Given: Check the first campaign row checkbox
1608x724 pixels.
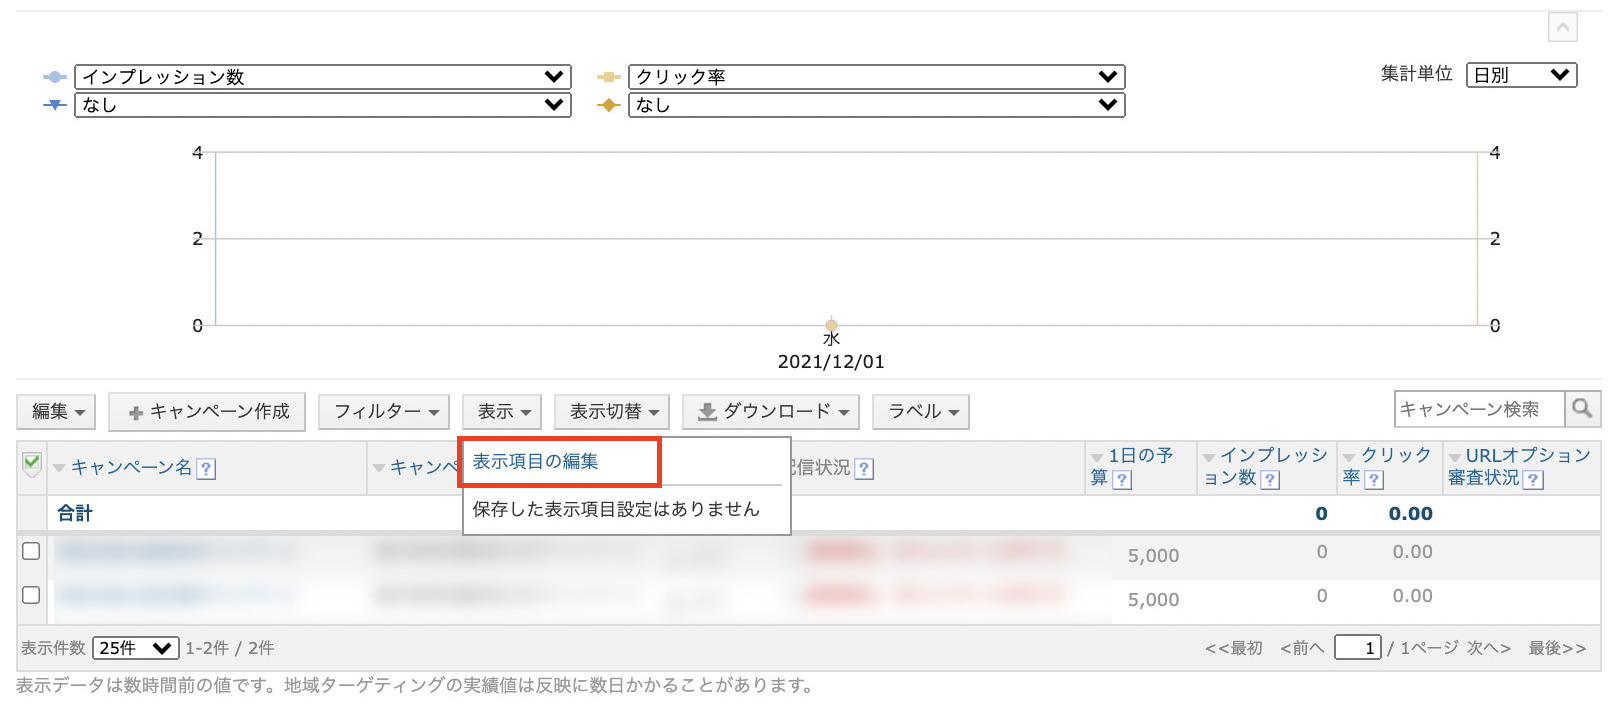Looking at the screenshot, I should pyautogui.click(x=31, y=551).
